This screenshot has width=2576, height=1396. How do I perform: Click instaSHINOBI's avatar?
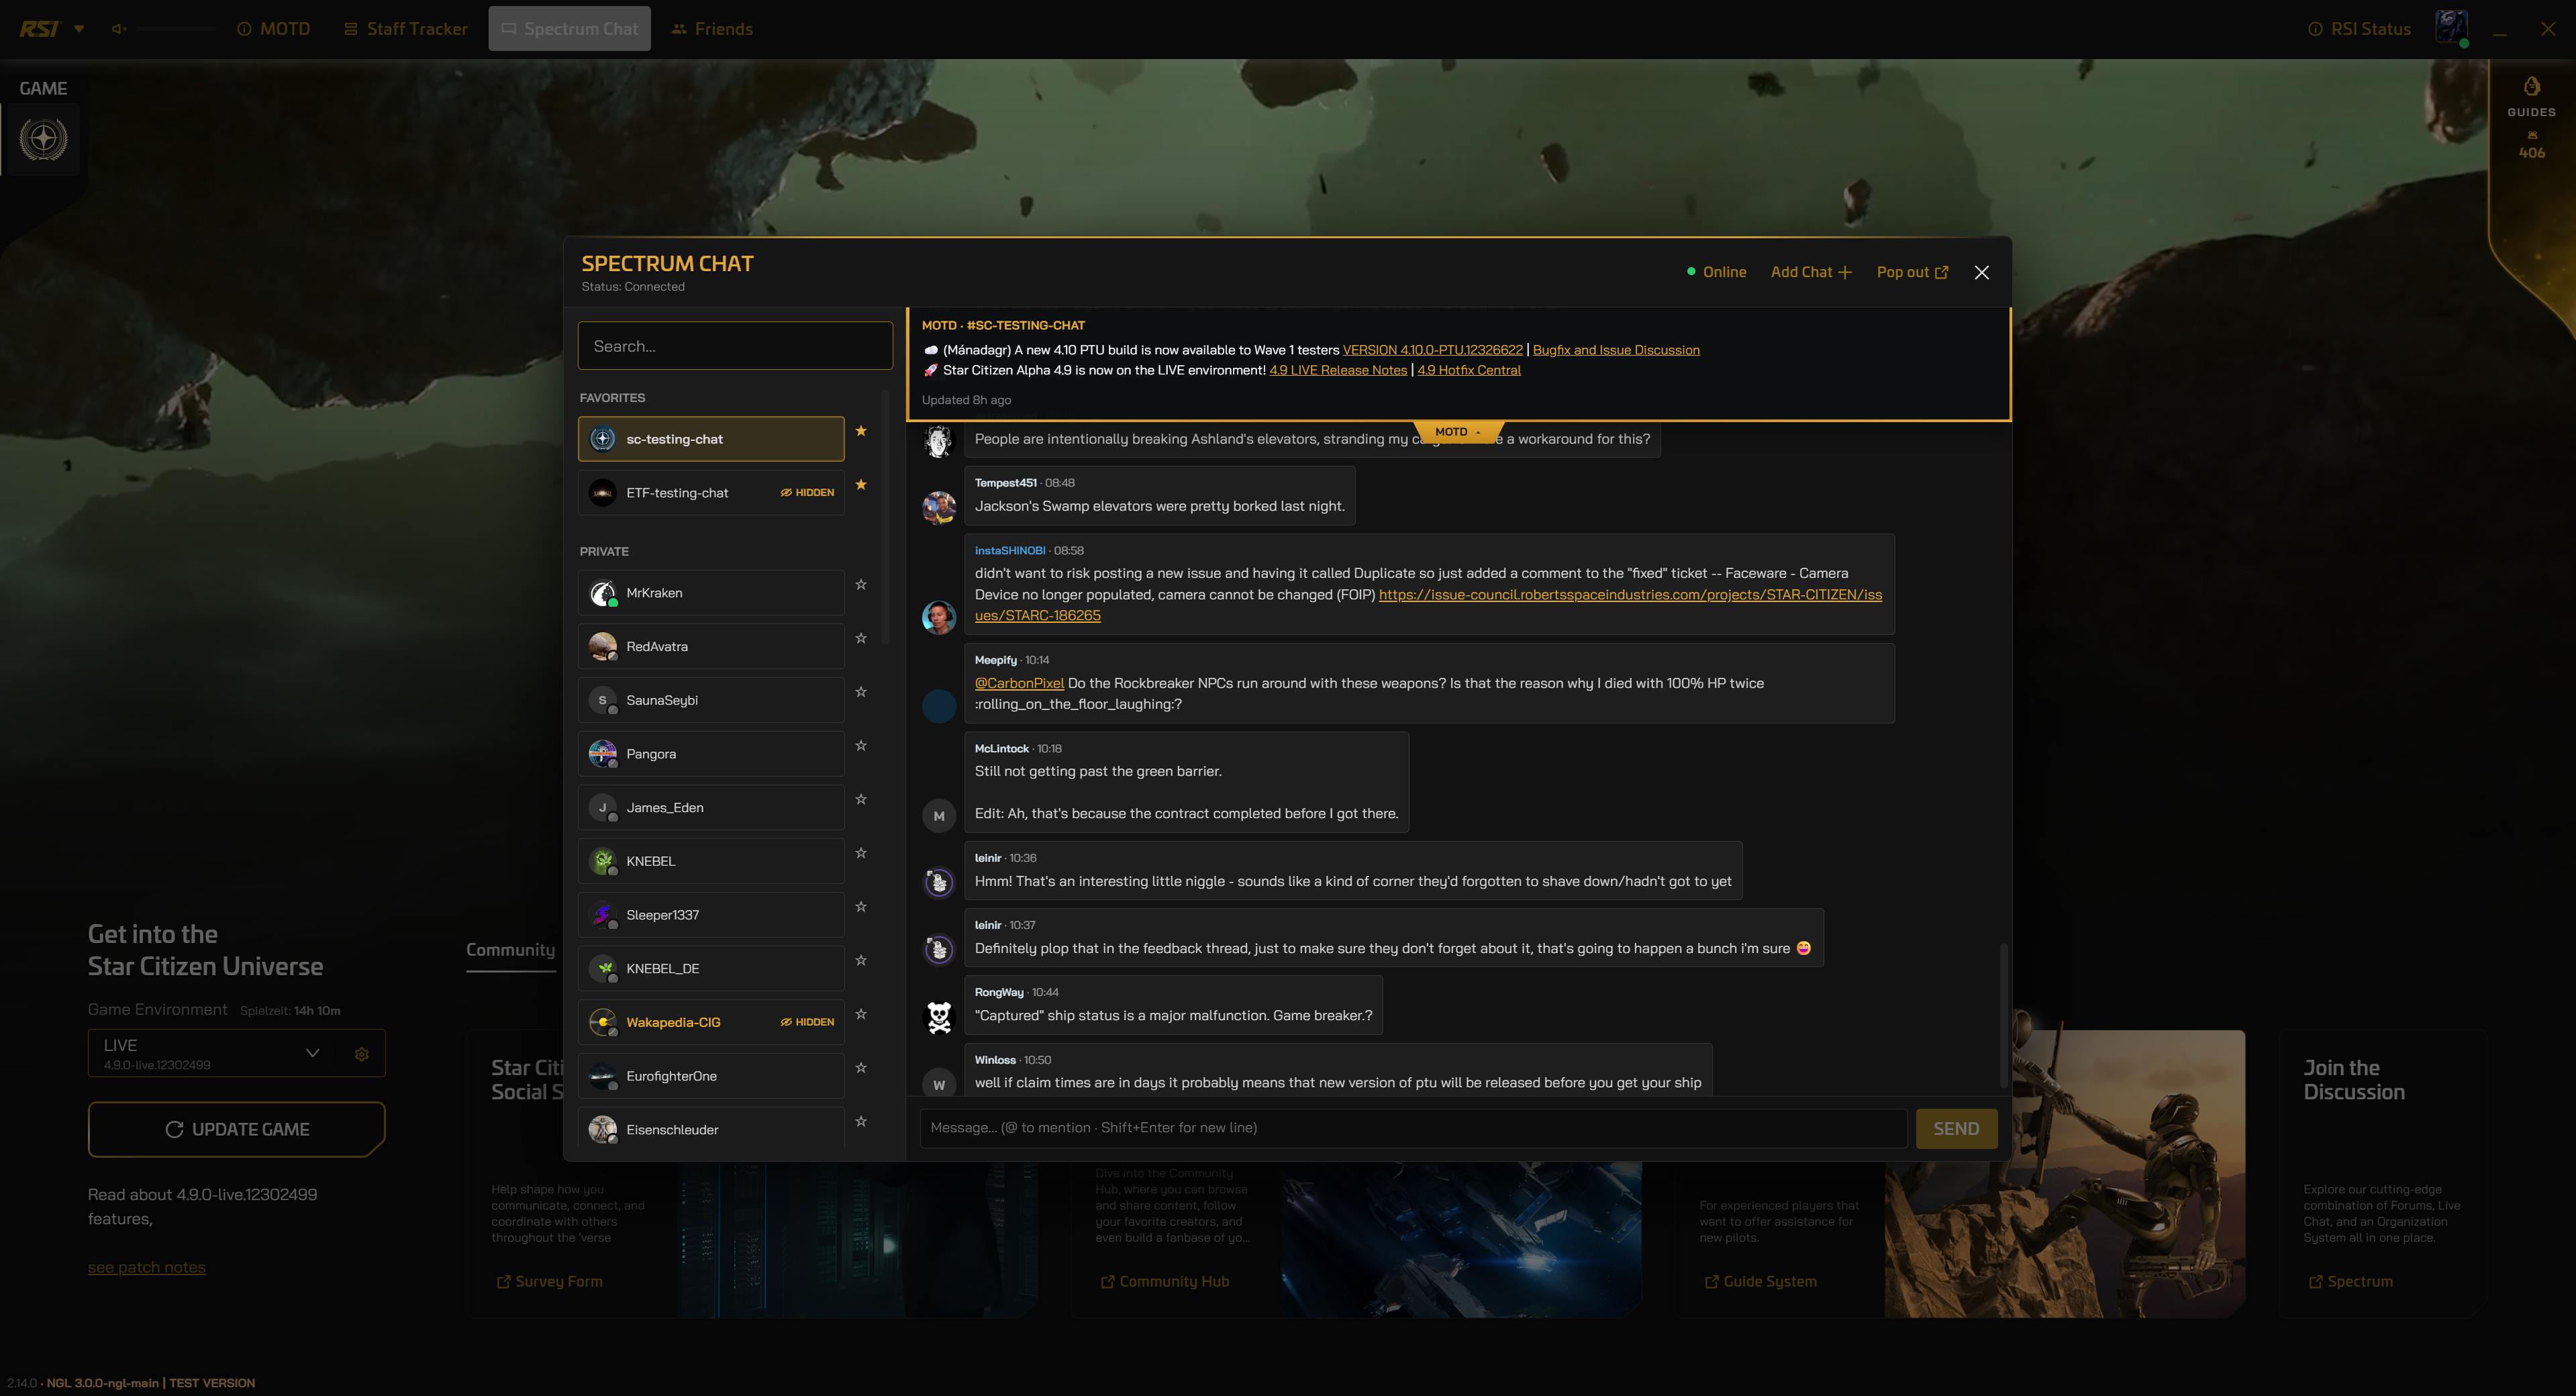click(938, 617)
